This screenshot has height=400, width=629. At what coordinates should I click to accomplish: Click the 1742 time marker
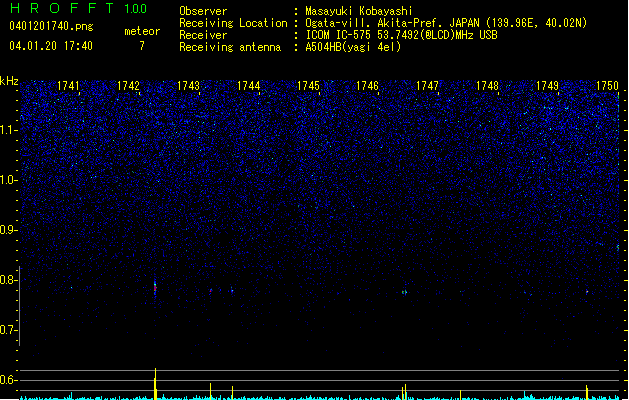point(128,86)
